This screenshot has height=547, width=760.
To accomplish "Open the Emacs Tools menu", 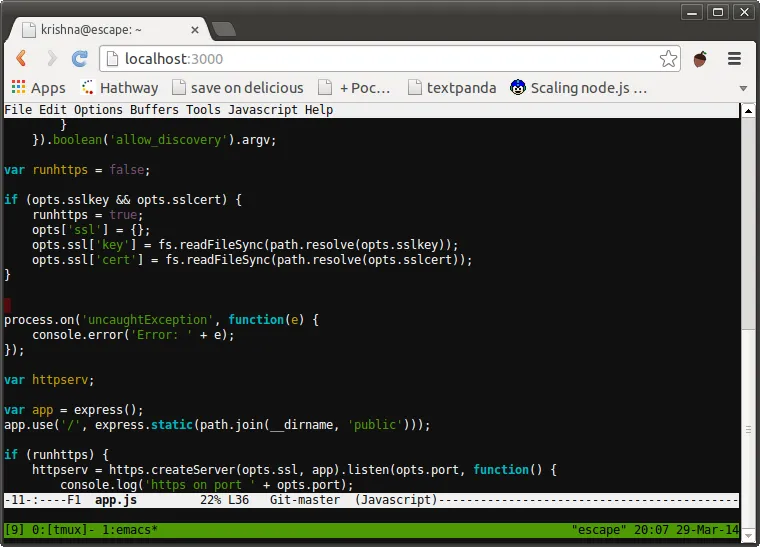I will tap(203, 110).
